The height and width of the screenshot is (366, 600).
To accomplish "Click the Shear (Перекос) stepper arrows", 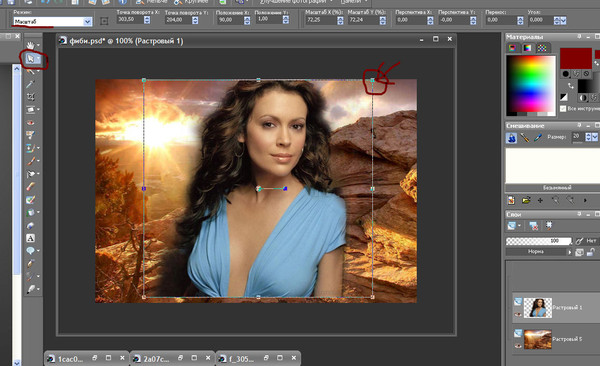I will (520, 20).
